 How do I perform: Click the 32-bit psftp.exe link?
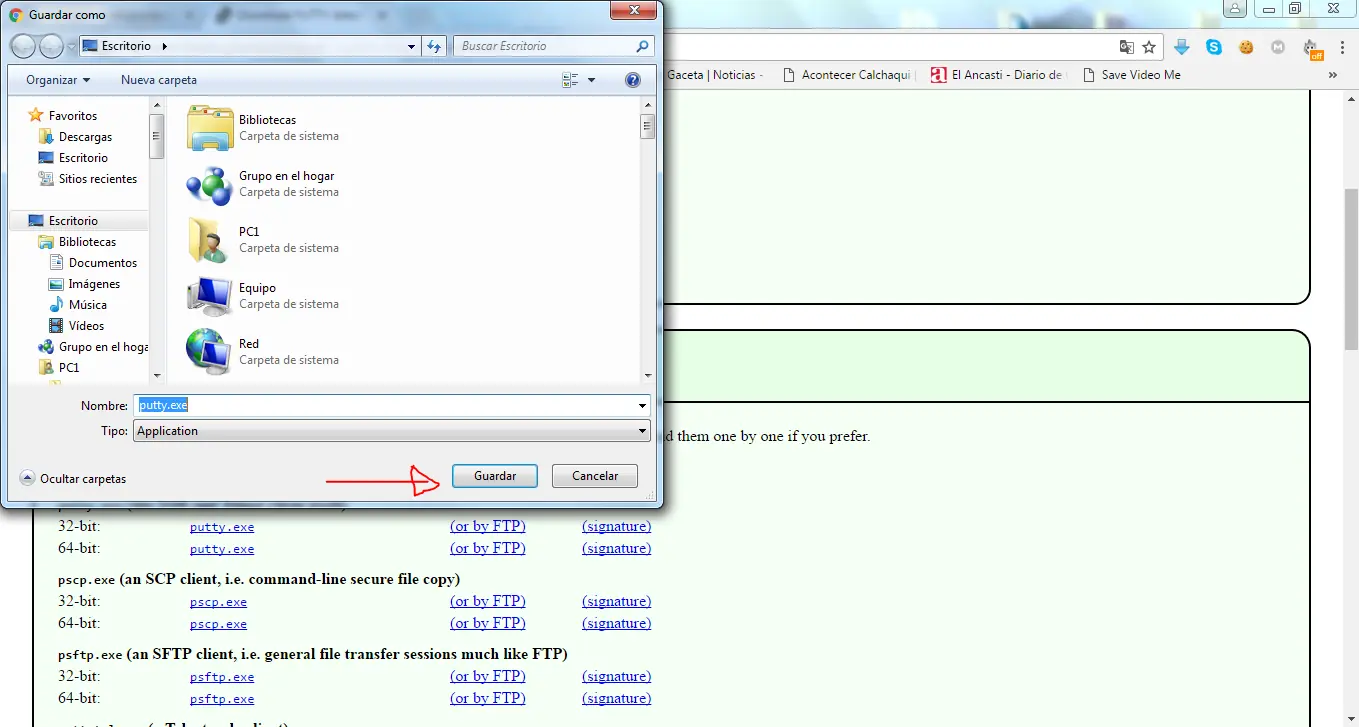(222, 677)
